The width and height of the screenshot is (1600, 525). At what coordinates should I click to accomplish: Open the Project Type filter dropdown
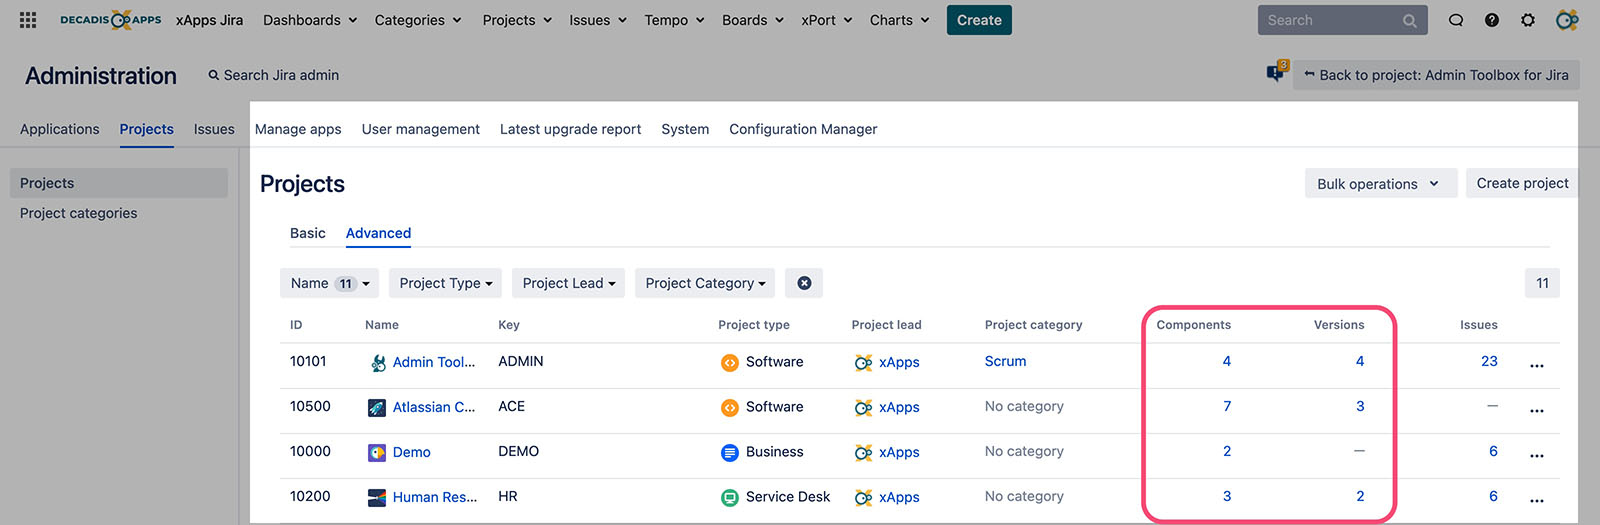(x=445, y=283)
